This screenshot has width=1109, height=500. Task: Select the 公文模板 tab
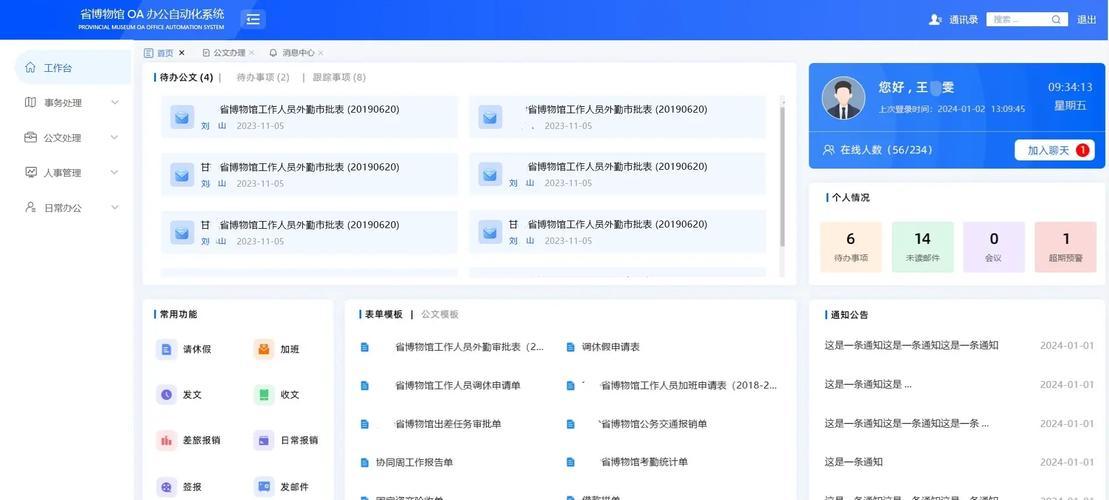pos(440,314)
